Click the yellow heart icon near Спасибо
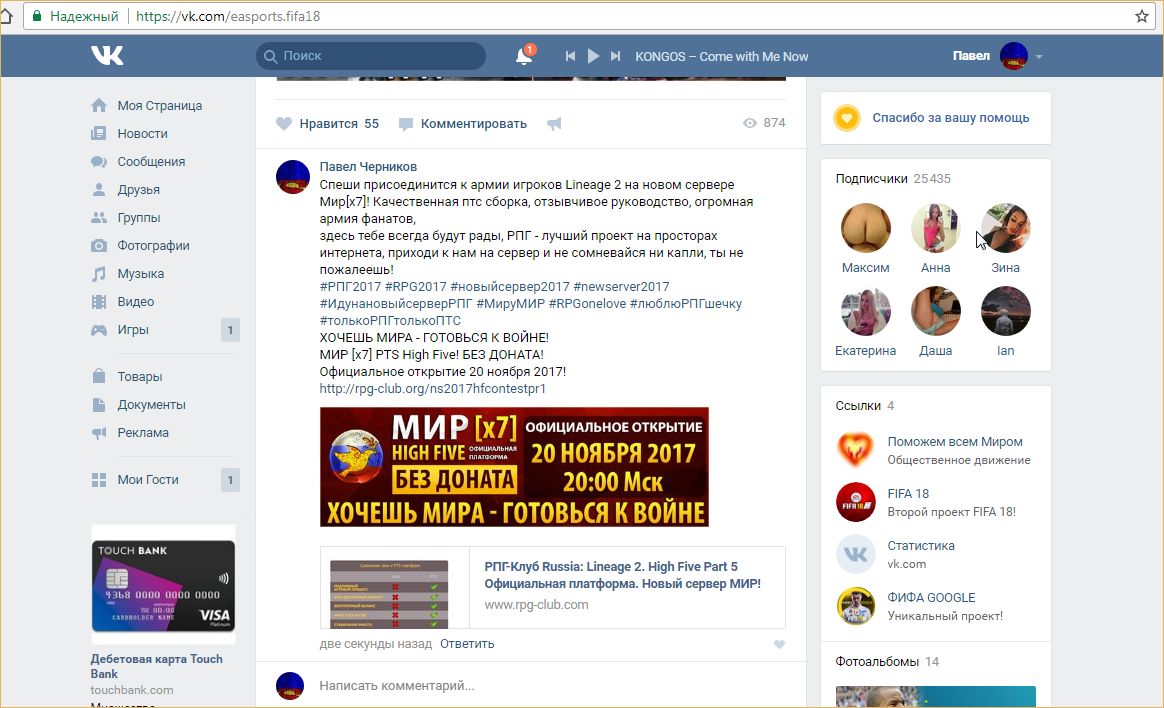 847,118
